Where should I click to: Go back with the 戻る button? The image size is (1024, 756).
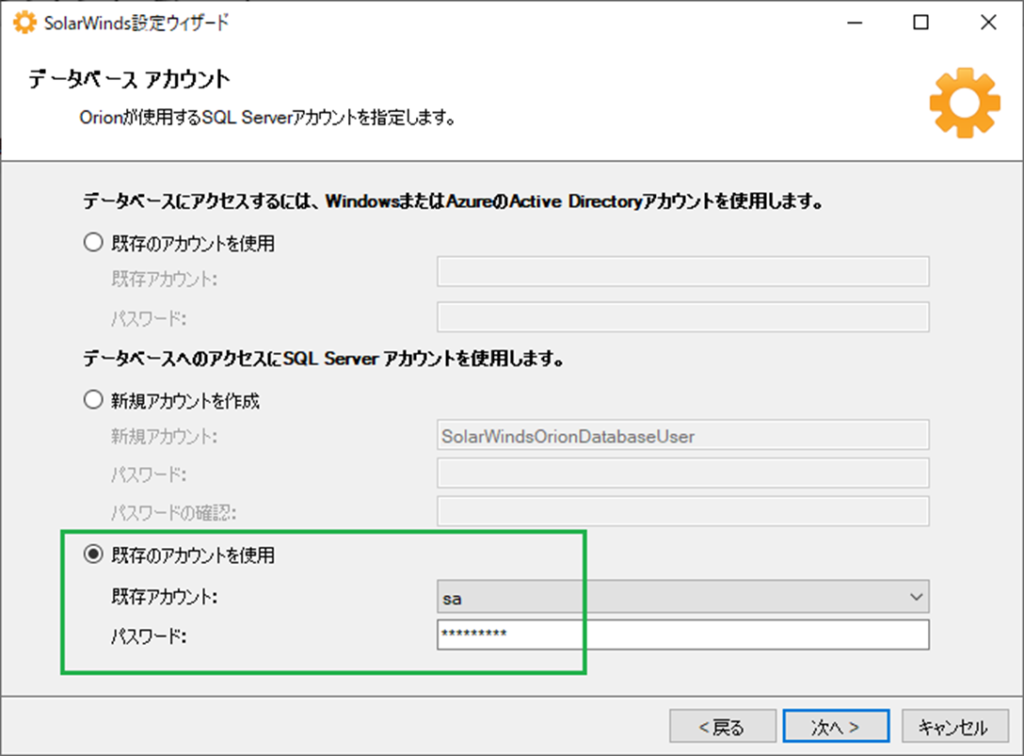[x=722, y=726]
